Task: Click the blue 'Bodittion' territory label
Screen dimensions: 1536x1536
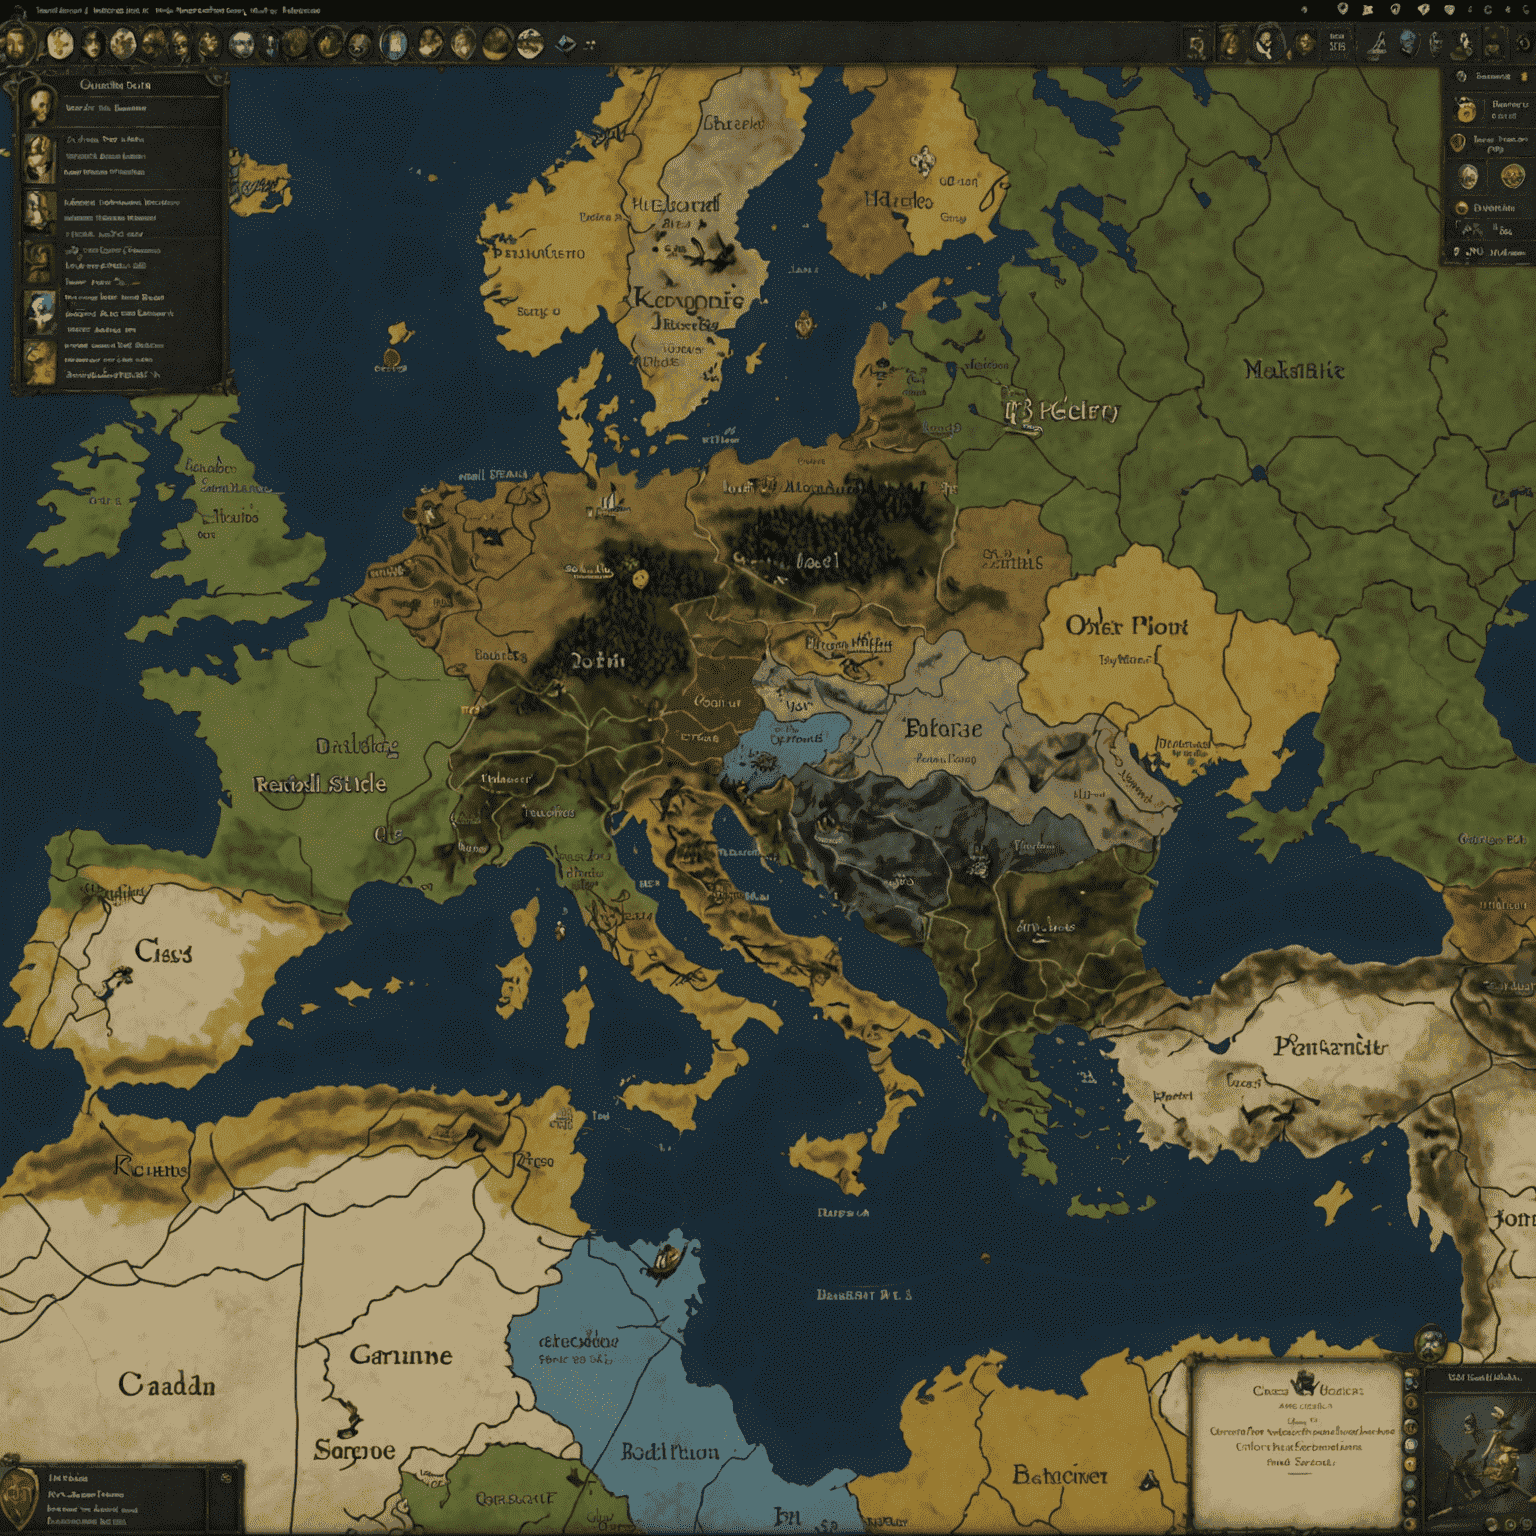Action: pyautogui.click(x=670, y=1451)
